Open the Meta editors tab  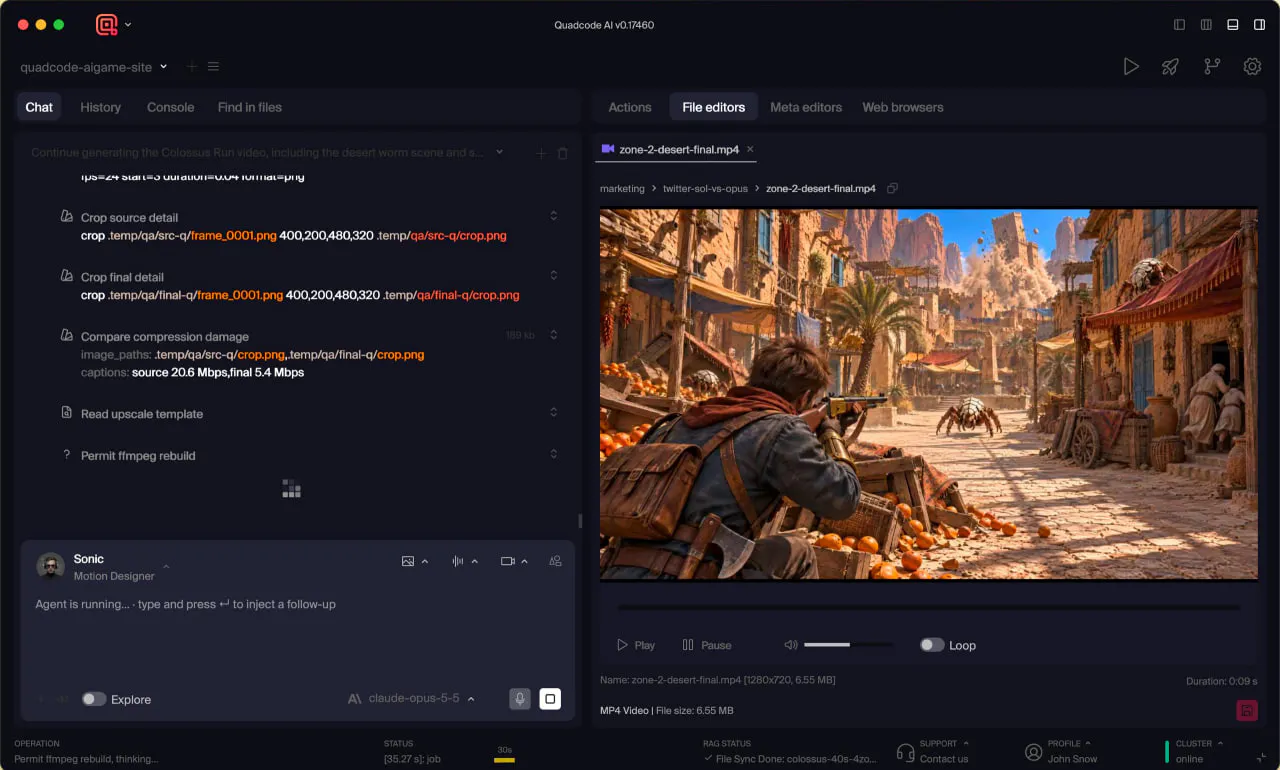pyautogui.click(x=806, y=107)
